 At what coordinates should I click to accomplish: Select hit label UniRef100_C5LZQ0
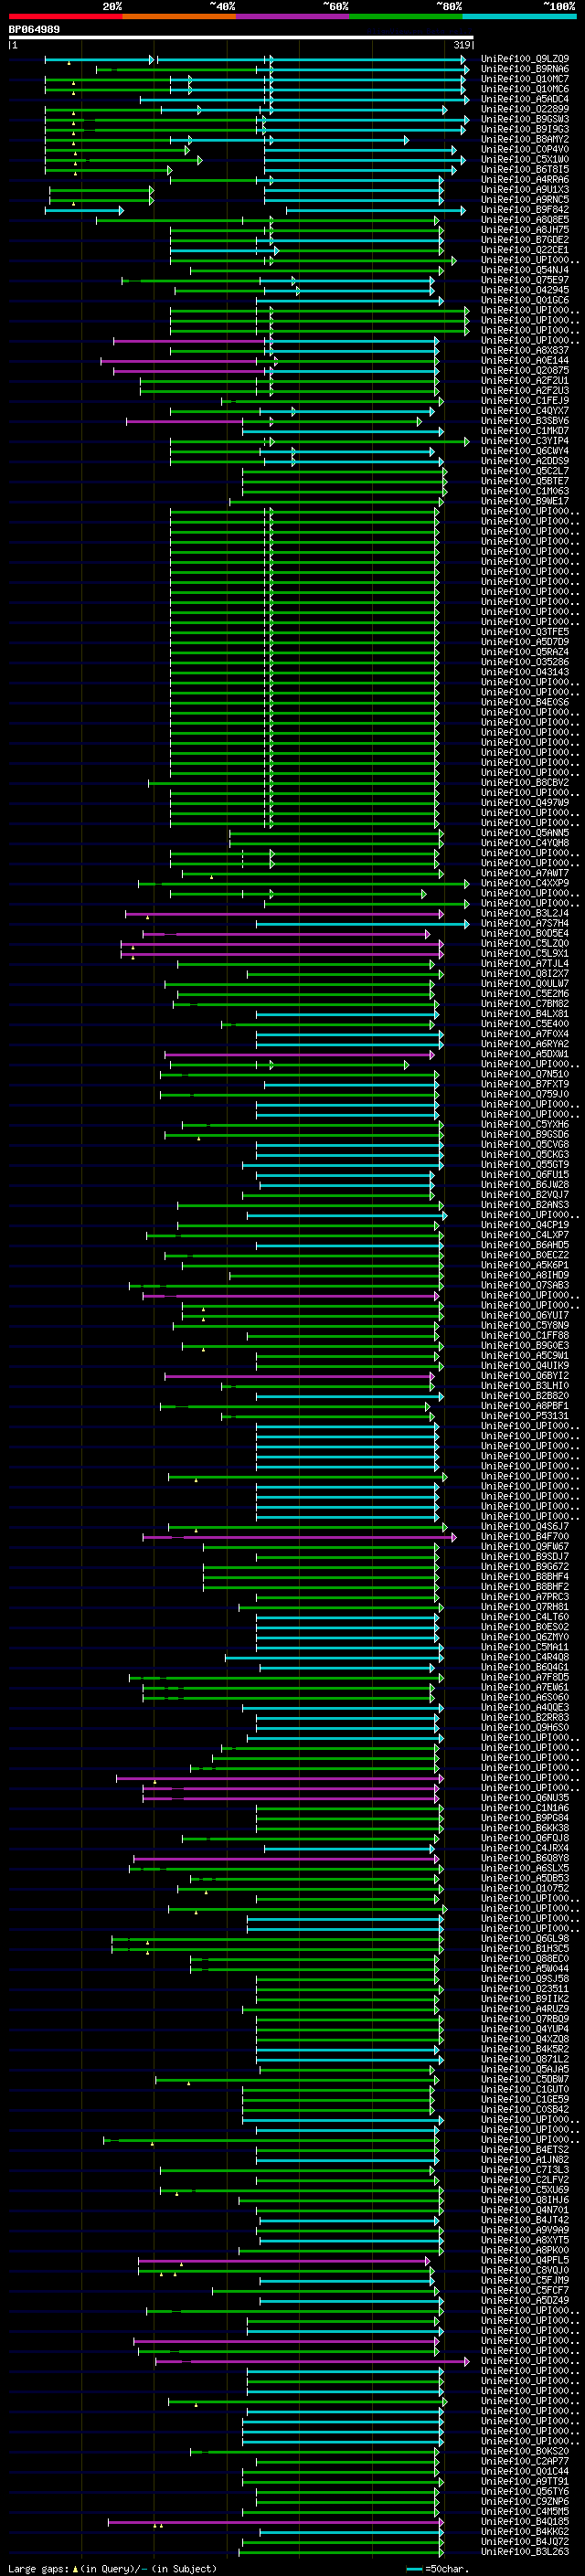click(x=525, y=942)
